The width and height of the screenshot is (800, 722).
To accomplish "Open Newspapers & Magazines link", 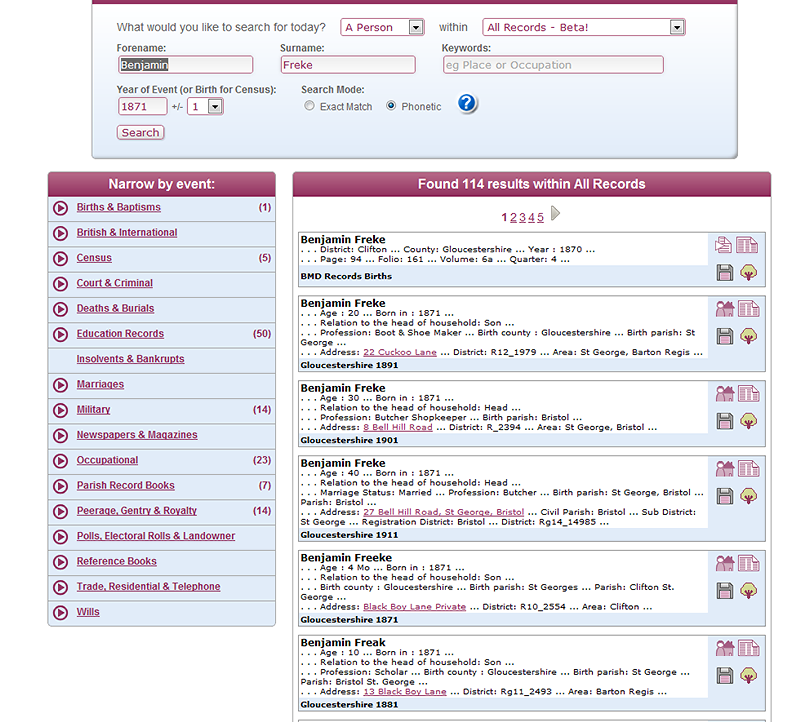I will pos(137,435).
